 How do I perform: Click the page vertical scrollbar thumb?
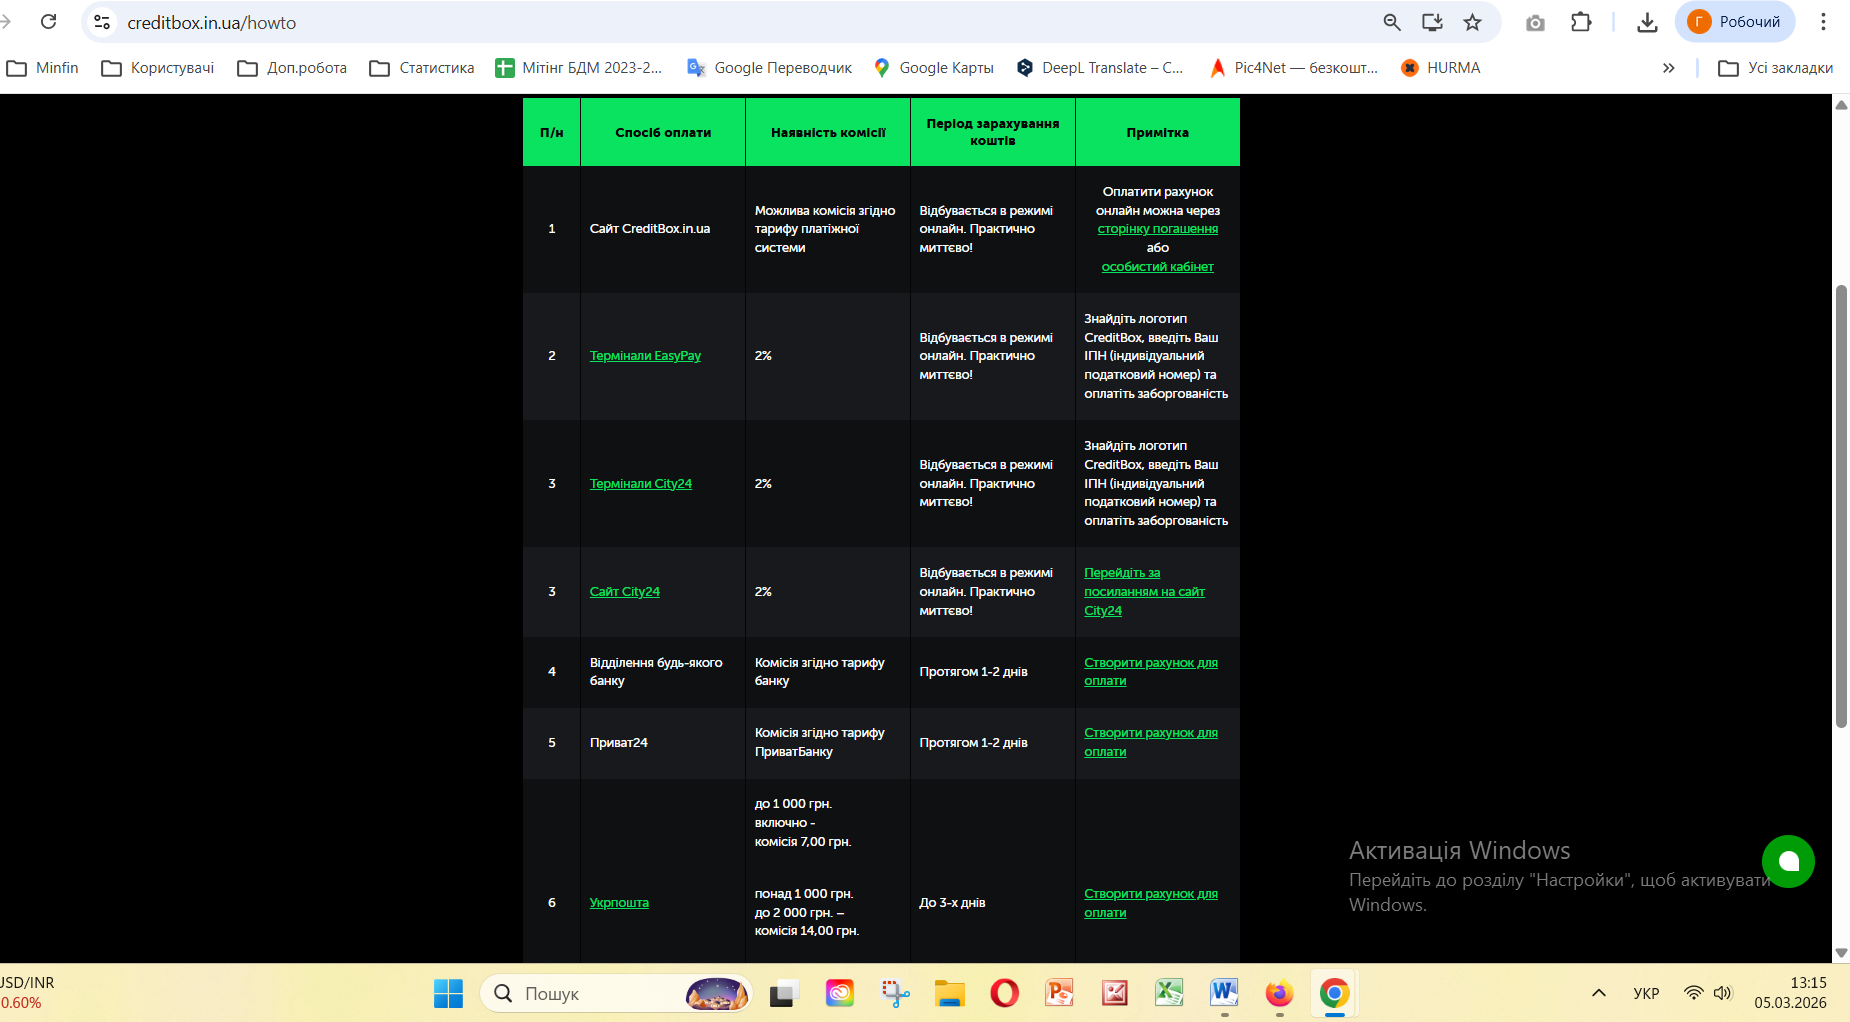coord(1841,506)
